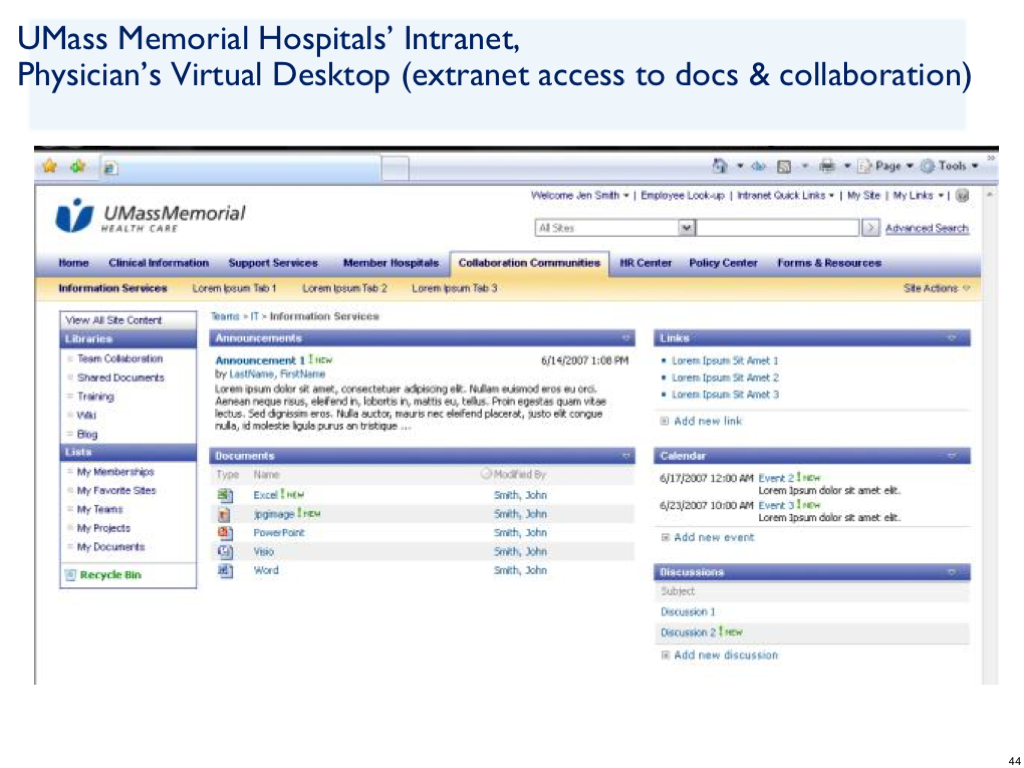Open the Site Actions dropdown
Screen dimensions: 1024x768
936,288
